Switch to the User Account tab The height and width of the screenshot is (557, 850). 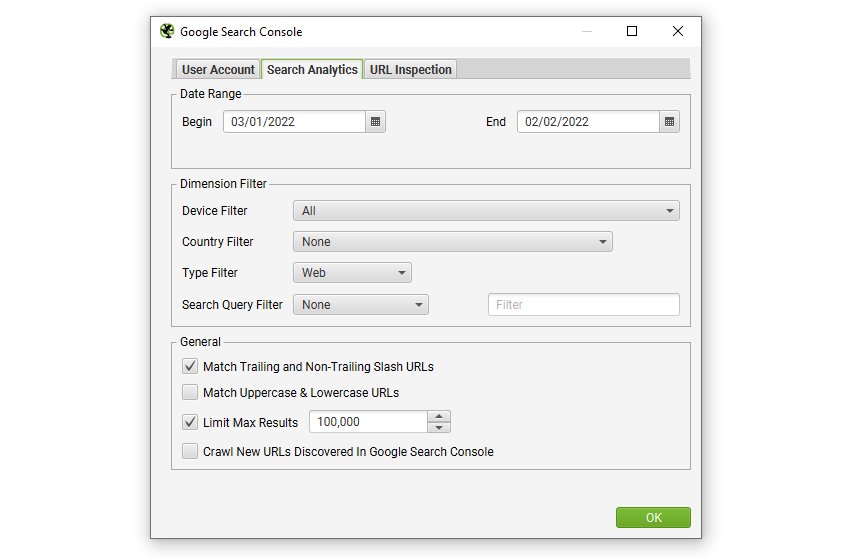pos(218,70)
